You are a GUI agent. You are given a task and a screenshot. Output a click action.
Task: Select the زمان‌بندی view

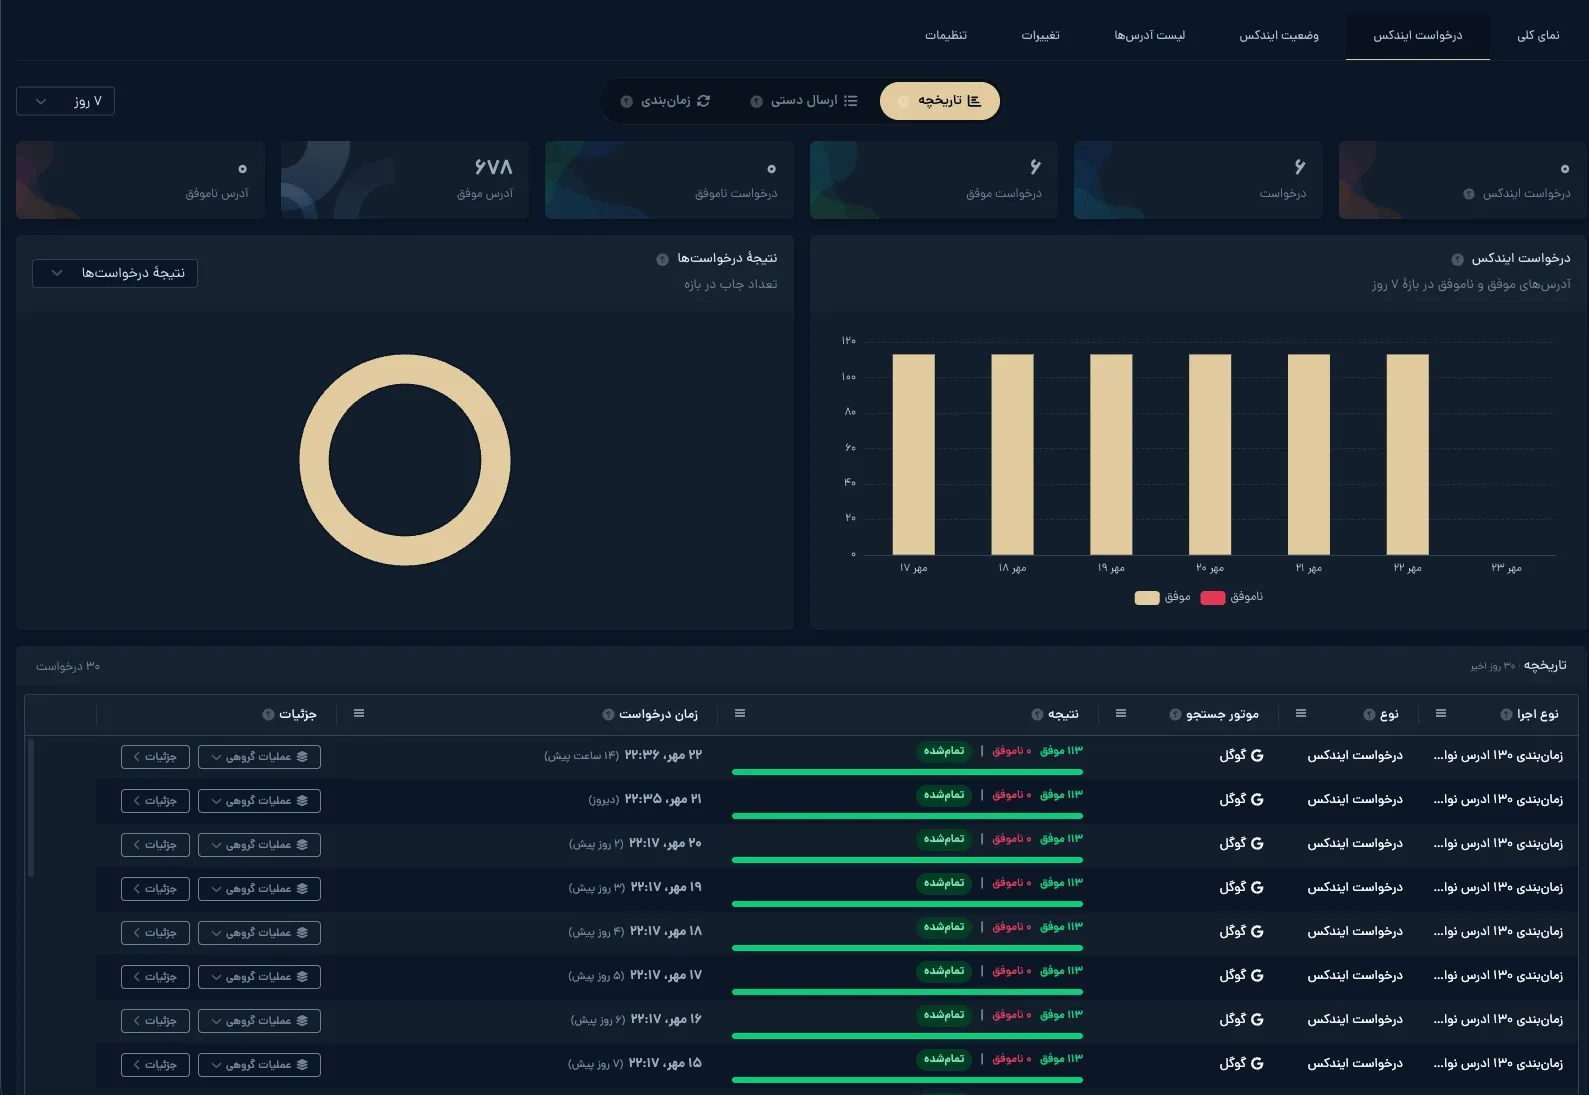click(667, 101)
